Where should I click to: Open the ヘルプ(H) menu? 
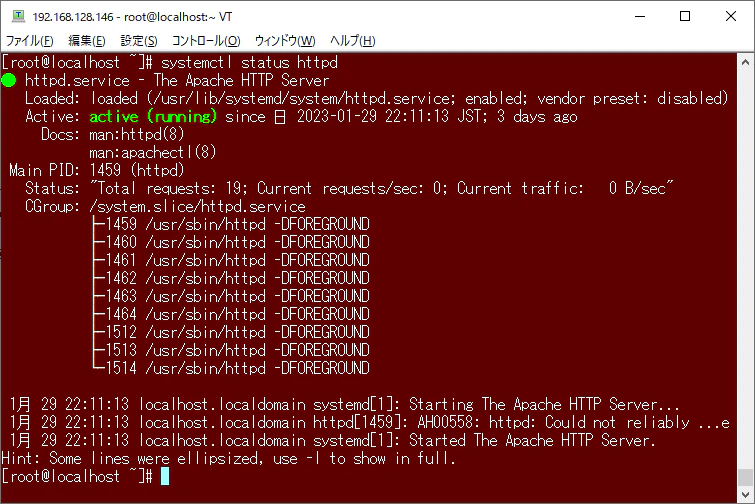[x=352, y=41]
